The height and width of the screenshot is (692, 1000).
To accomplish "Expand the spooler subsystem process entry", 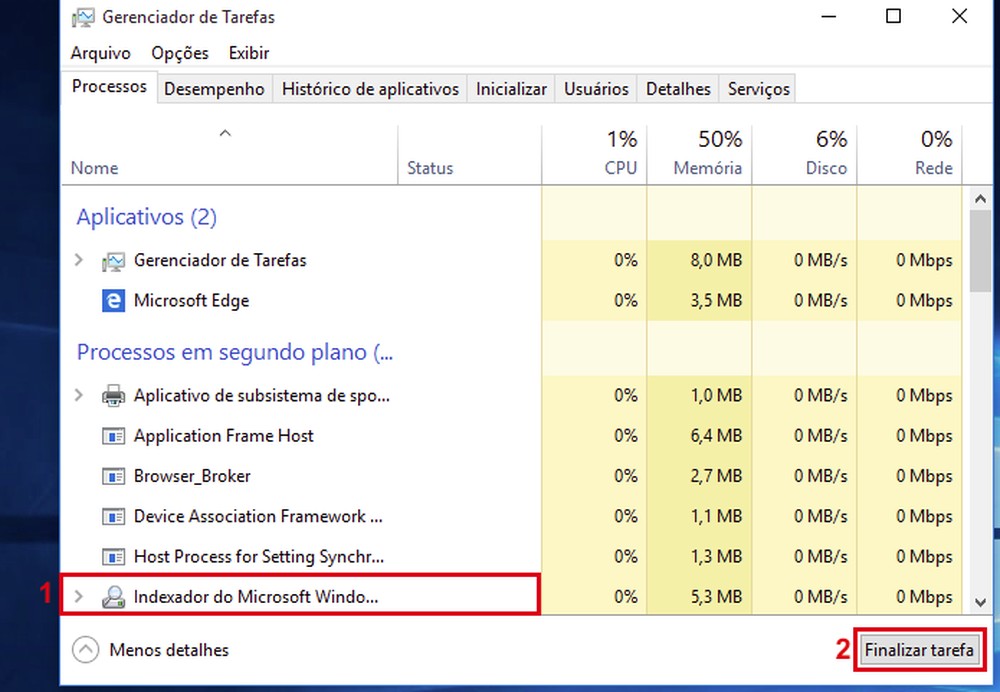I will 79,395.
